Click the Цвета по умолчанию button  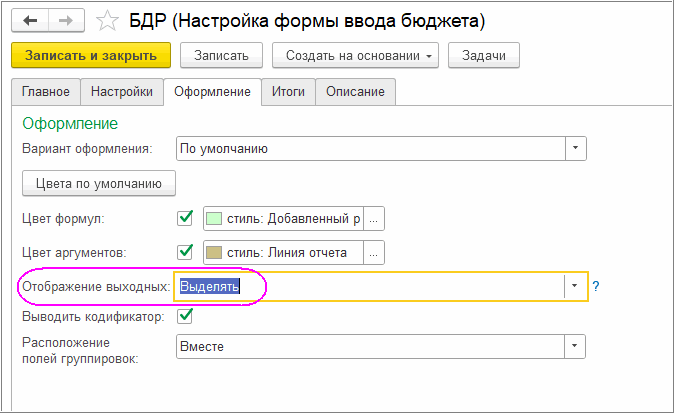tap(99, 183)
